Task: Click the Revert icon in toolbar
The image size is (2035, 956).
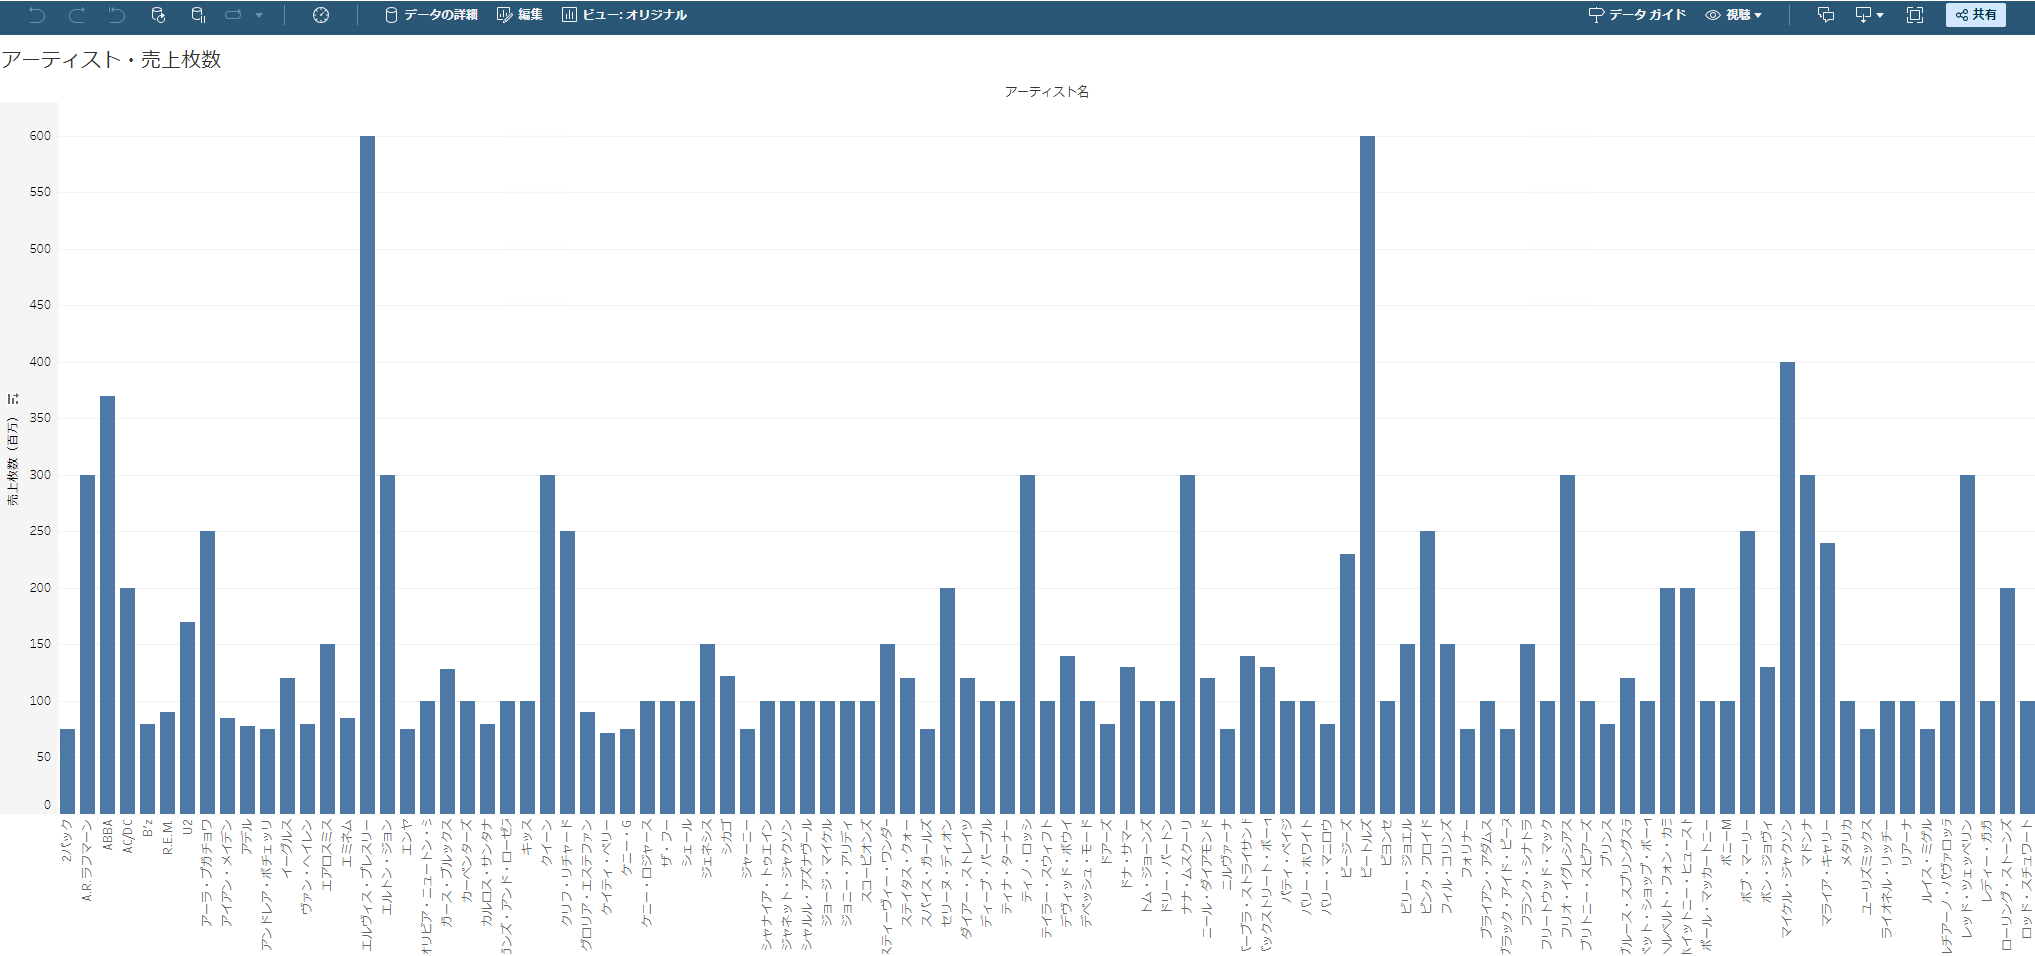Action: coord(117,15)
